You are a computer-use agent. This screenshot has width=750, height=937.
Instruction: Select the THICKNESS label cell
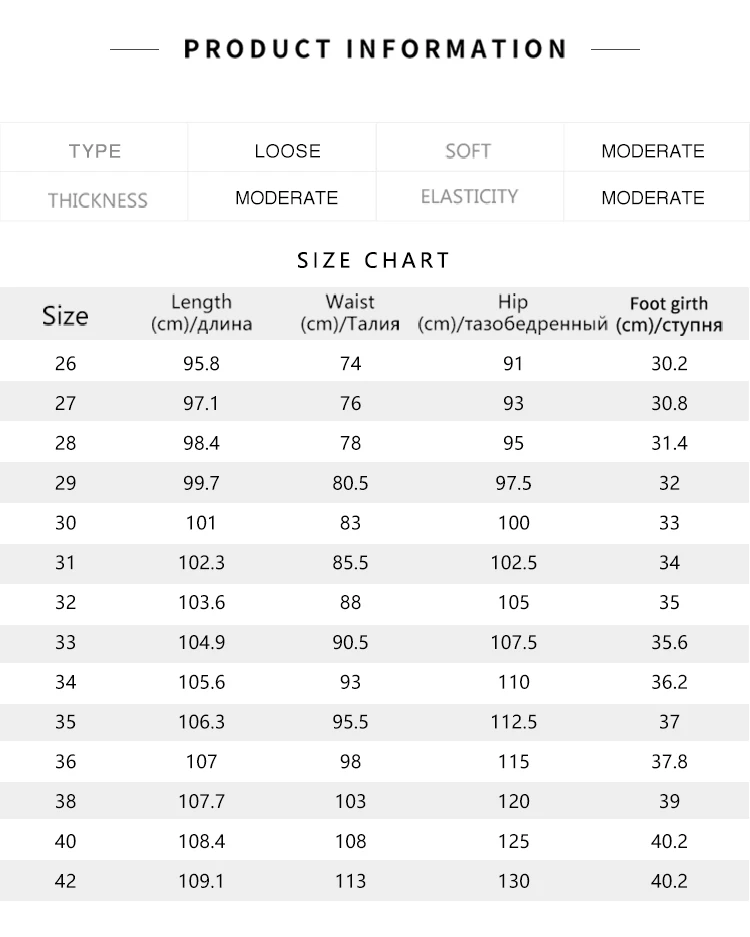tap(94, 197)
